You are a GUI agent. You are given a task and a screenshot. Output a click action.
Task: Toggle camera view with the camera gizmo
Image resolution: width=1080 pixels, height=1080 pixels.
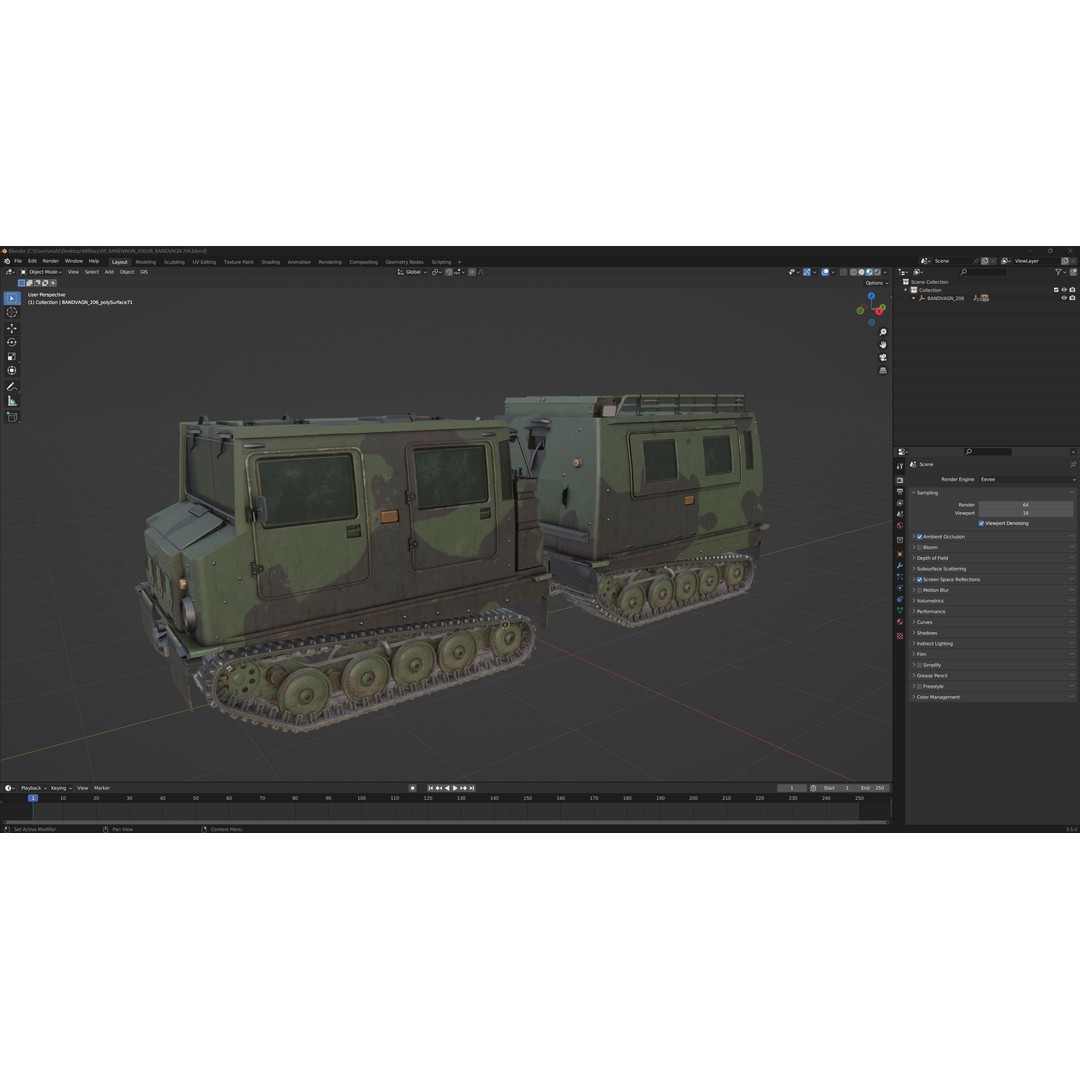click(882, 358)
